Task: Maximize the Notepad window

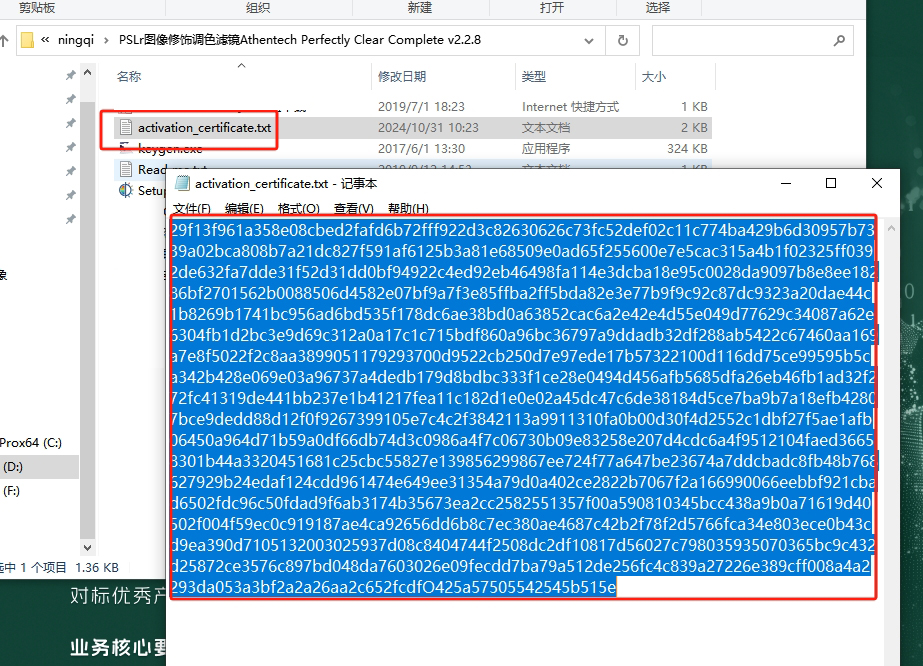Action: (x=831, y=183)
